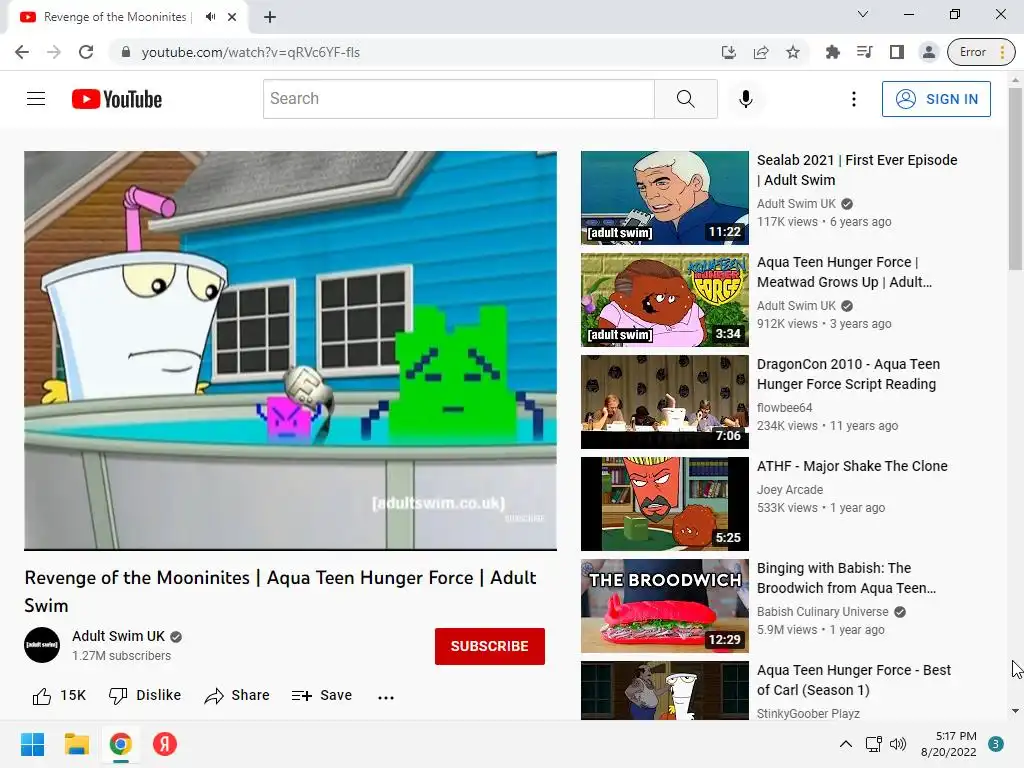Open Sealab 2021 First Ever Episode thumbnail
Screen dimensions: 1024x768
click(665, 198)
